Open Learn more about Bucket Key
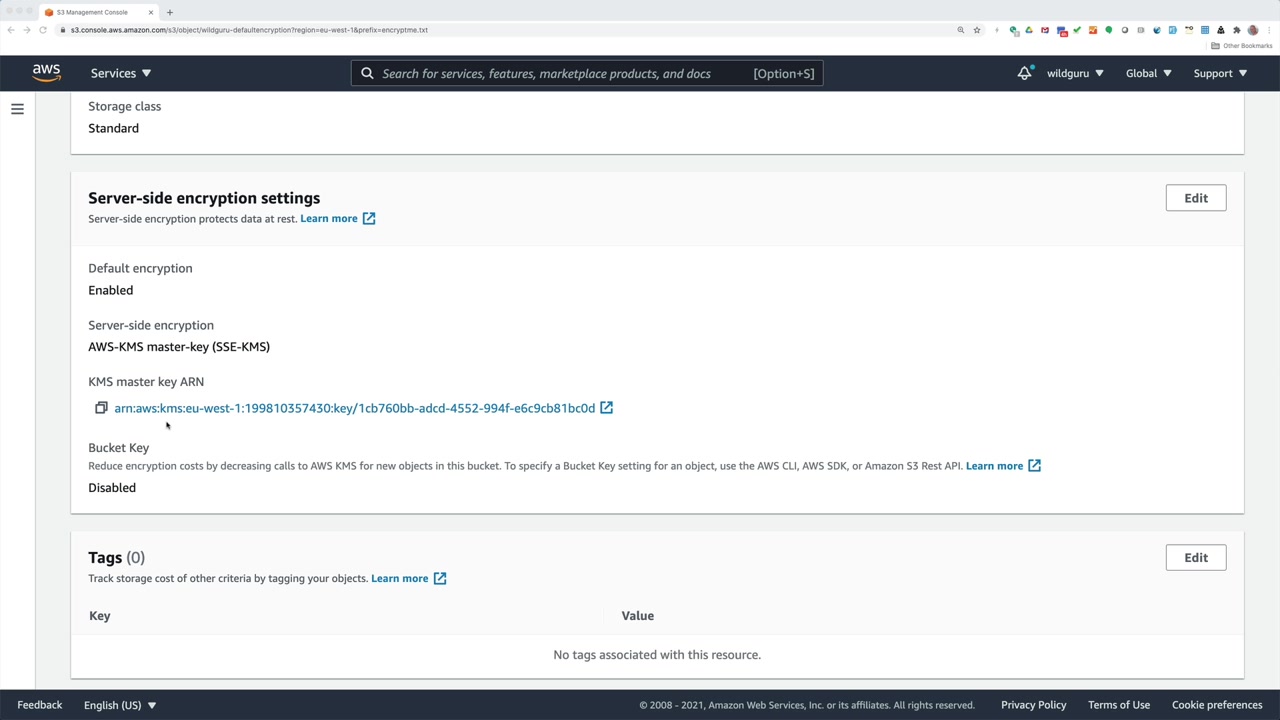1280x720 pixels. 1003,466
